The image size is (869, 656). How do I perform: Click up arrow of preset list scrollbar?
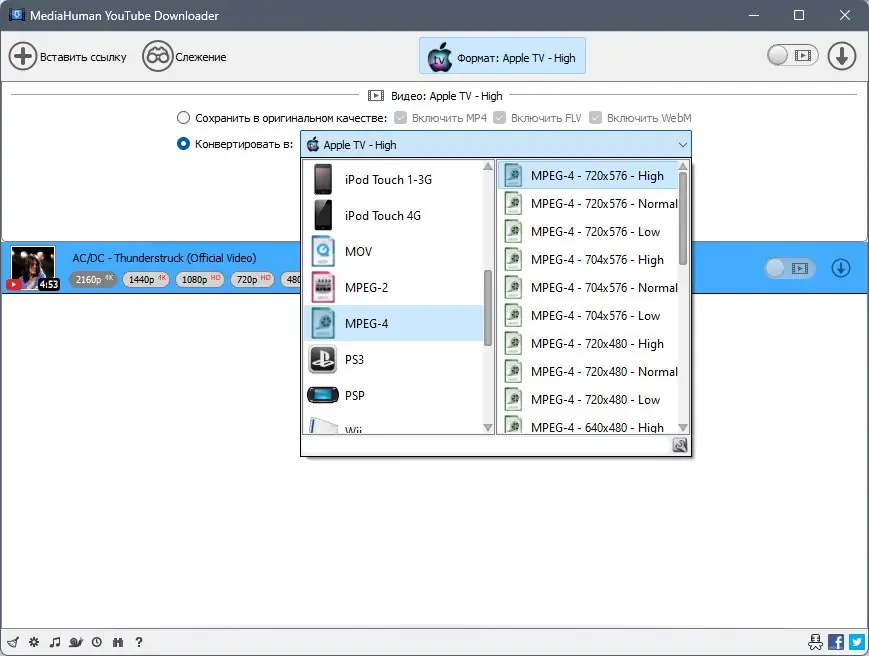683,166
